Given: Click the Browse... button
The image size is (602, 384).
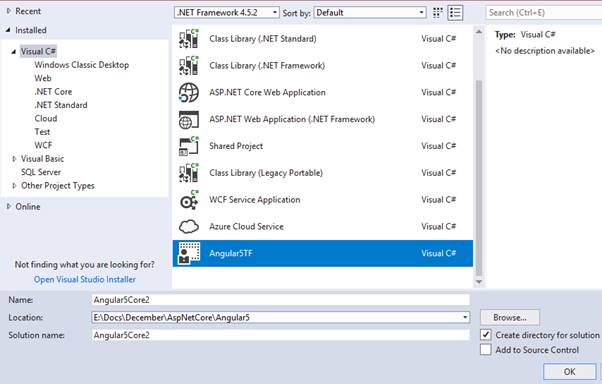Looking at the screenshot, I should (510, 318).
